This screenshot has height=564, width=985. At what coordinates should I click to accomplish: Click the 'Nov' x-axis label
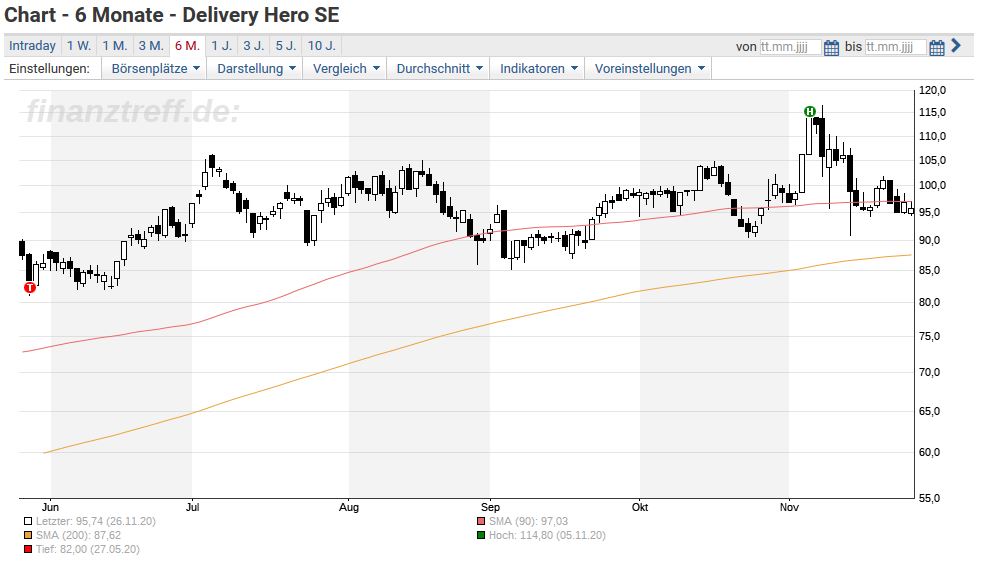[x=789, y=507]
